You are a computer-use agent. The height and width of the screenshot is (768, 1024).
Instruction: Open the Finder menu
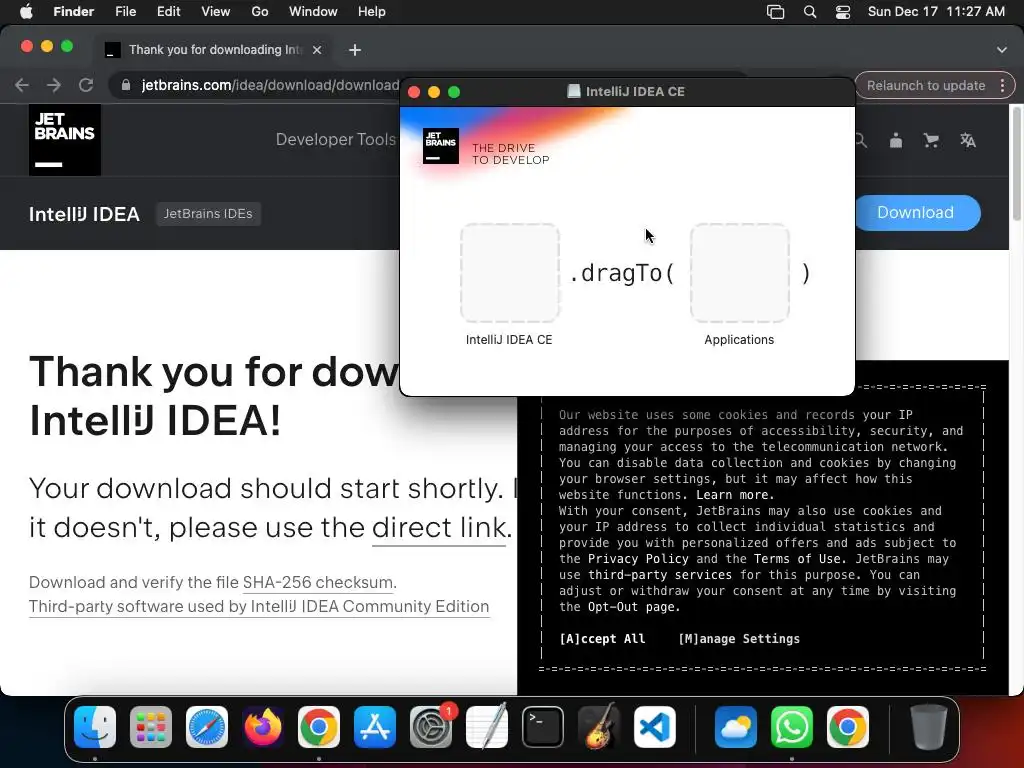point(74,12)
